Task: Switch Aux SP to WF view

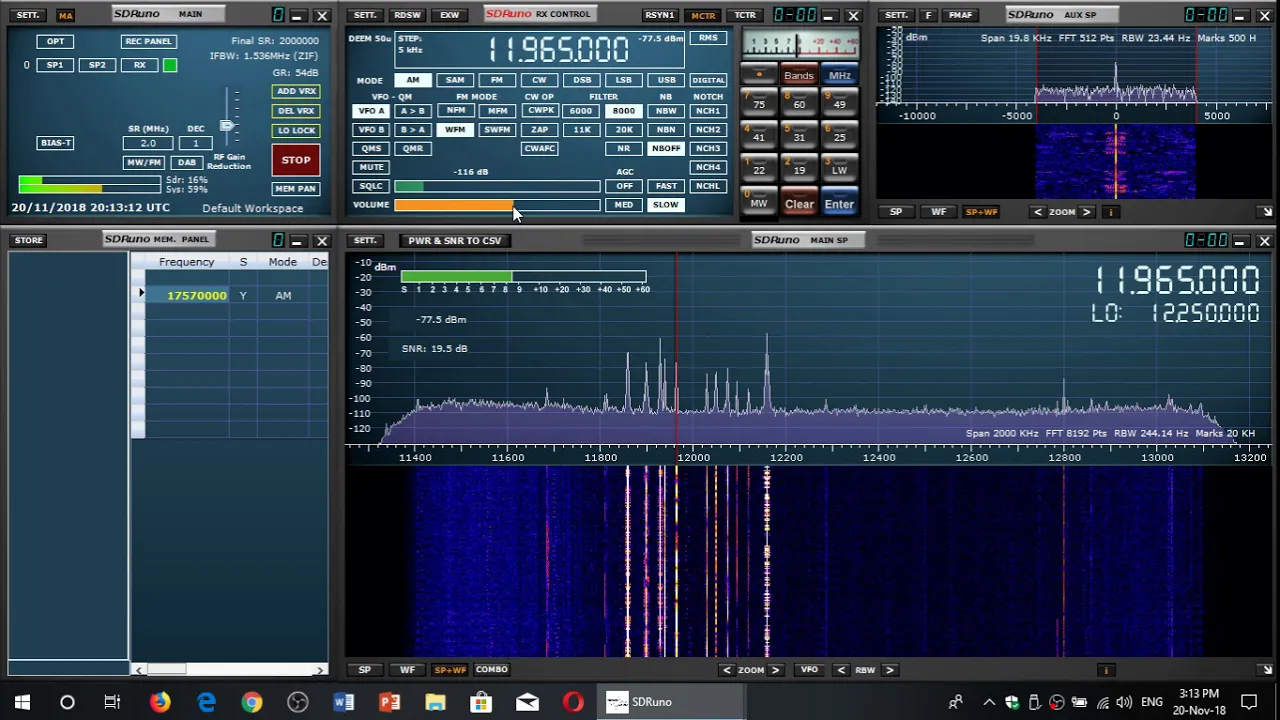Action: (938, 212)
